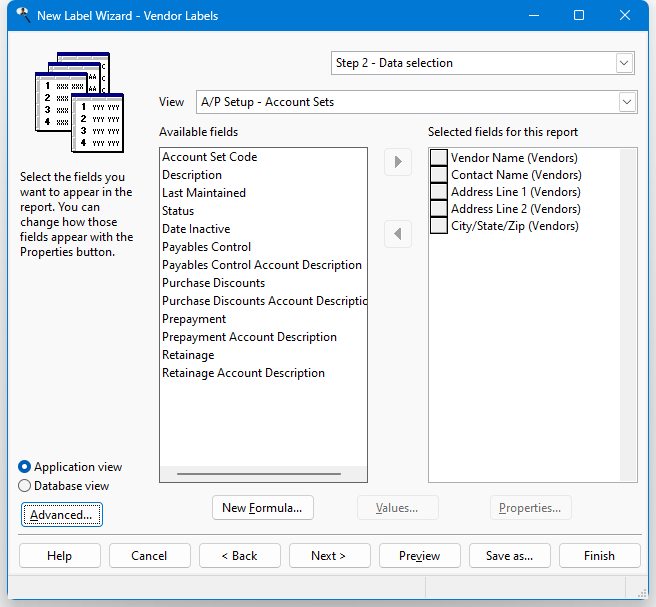This screenshot has height=607, width=656.
Task: Select Contact Name (Vendors) in selected fields
Action: (516, 174)
